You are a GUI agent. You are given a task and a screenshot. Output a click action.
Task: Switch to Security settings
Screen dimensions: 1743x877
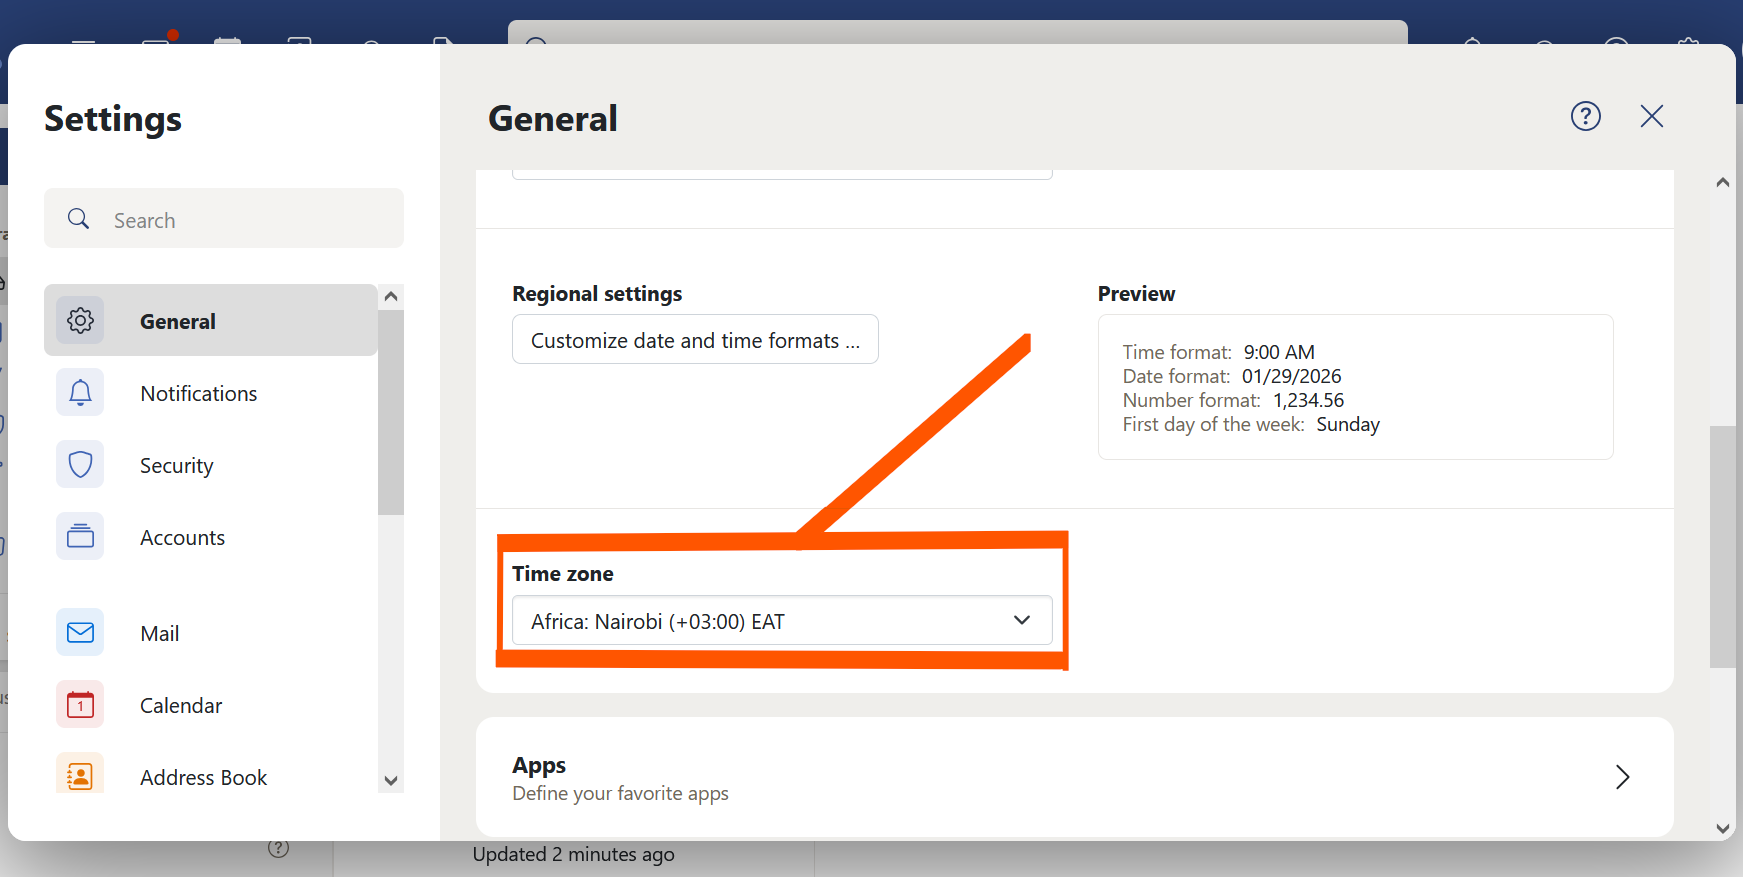click(211, 464)
